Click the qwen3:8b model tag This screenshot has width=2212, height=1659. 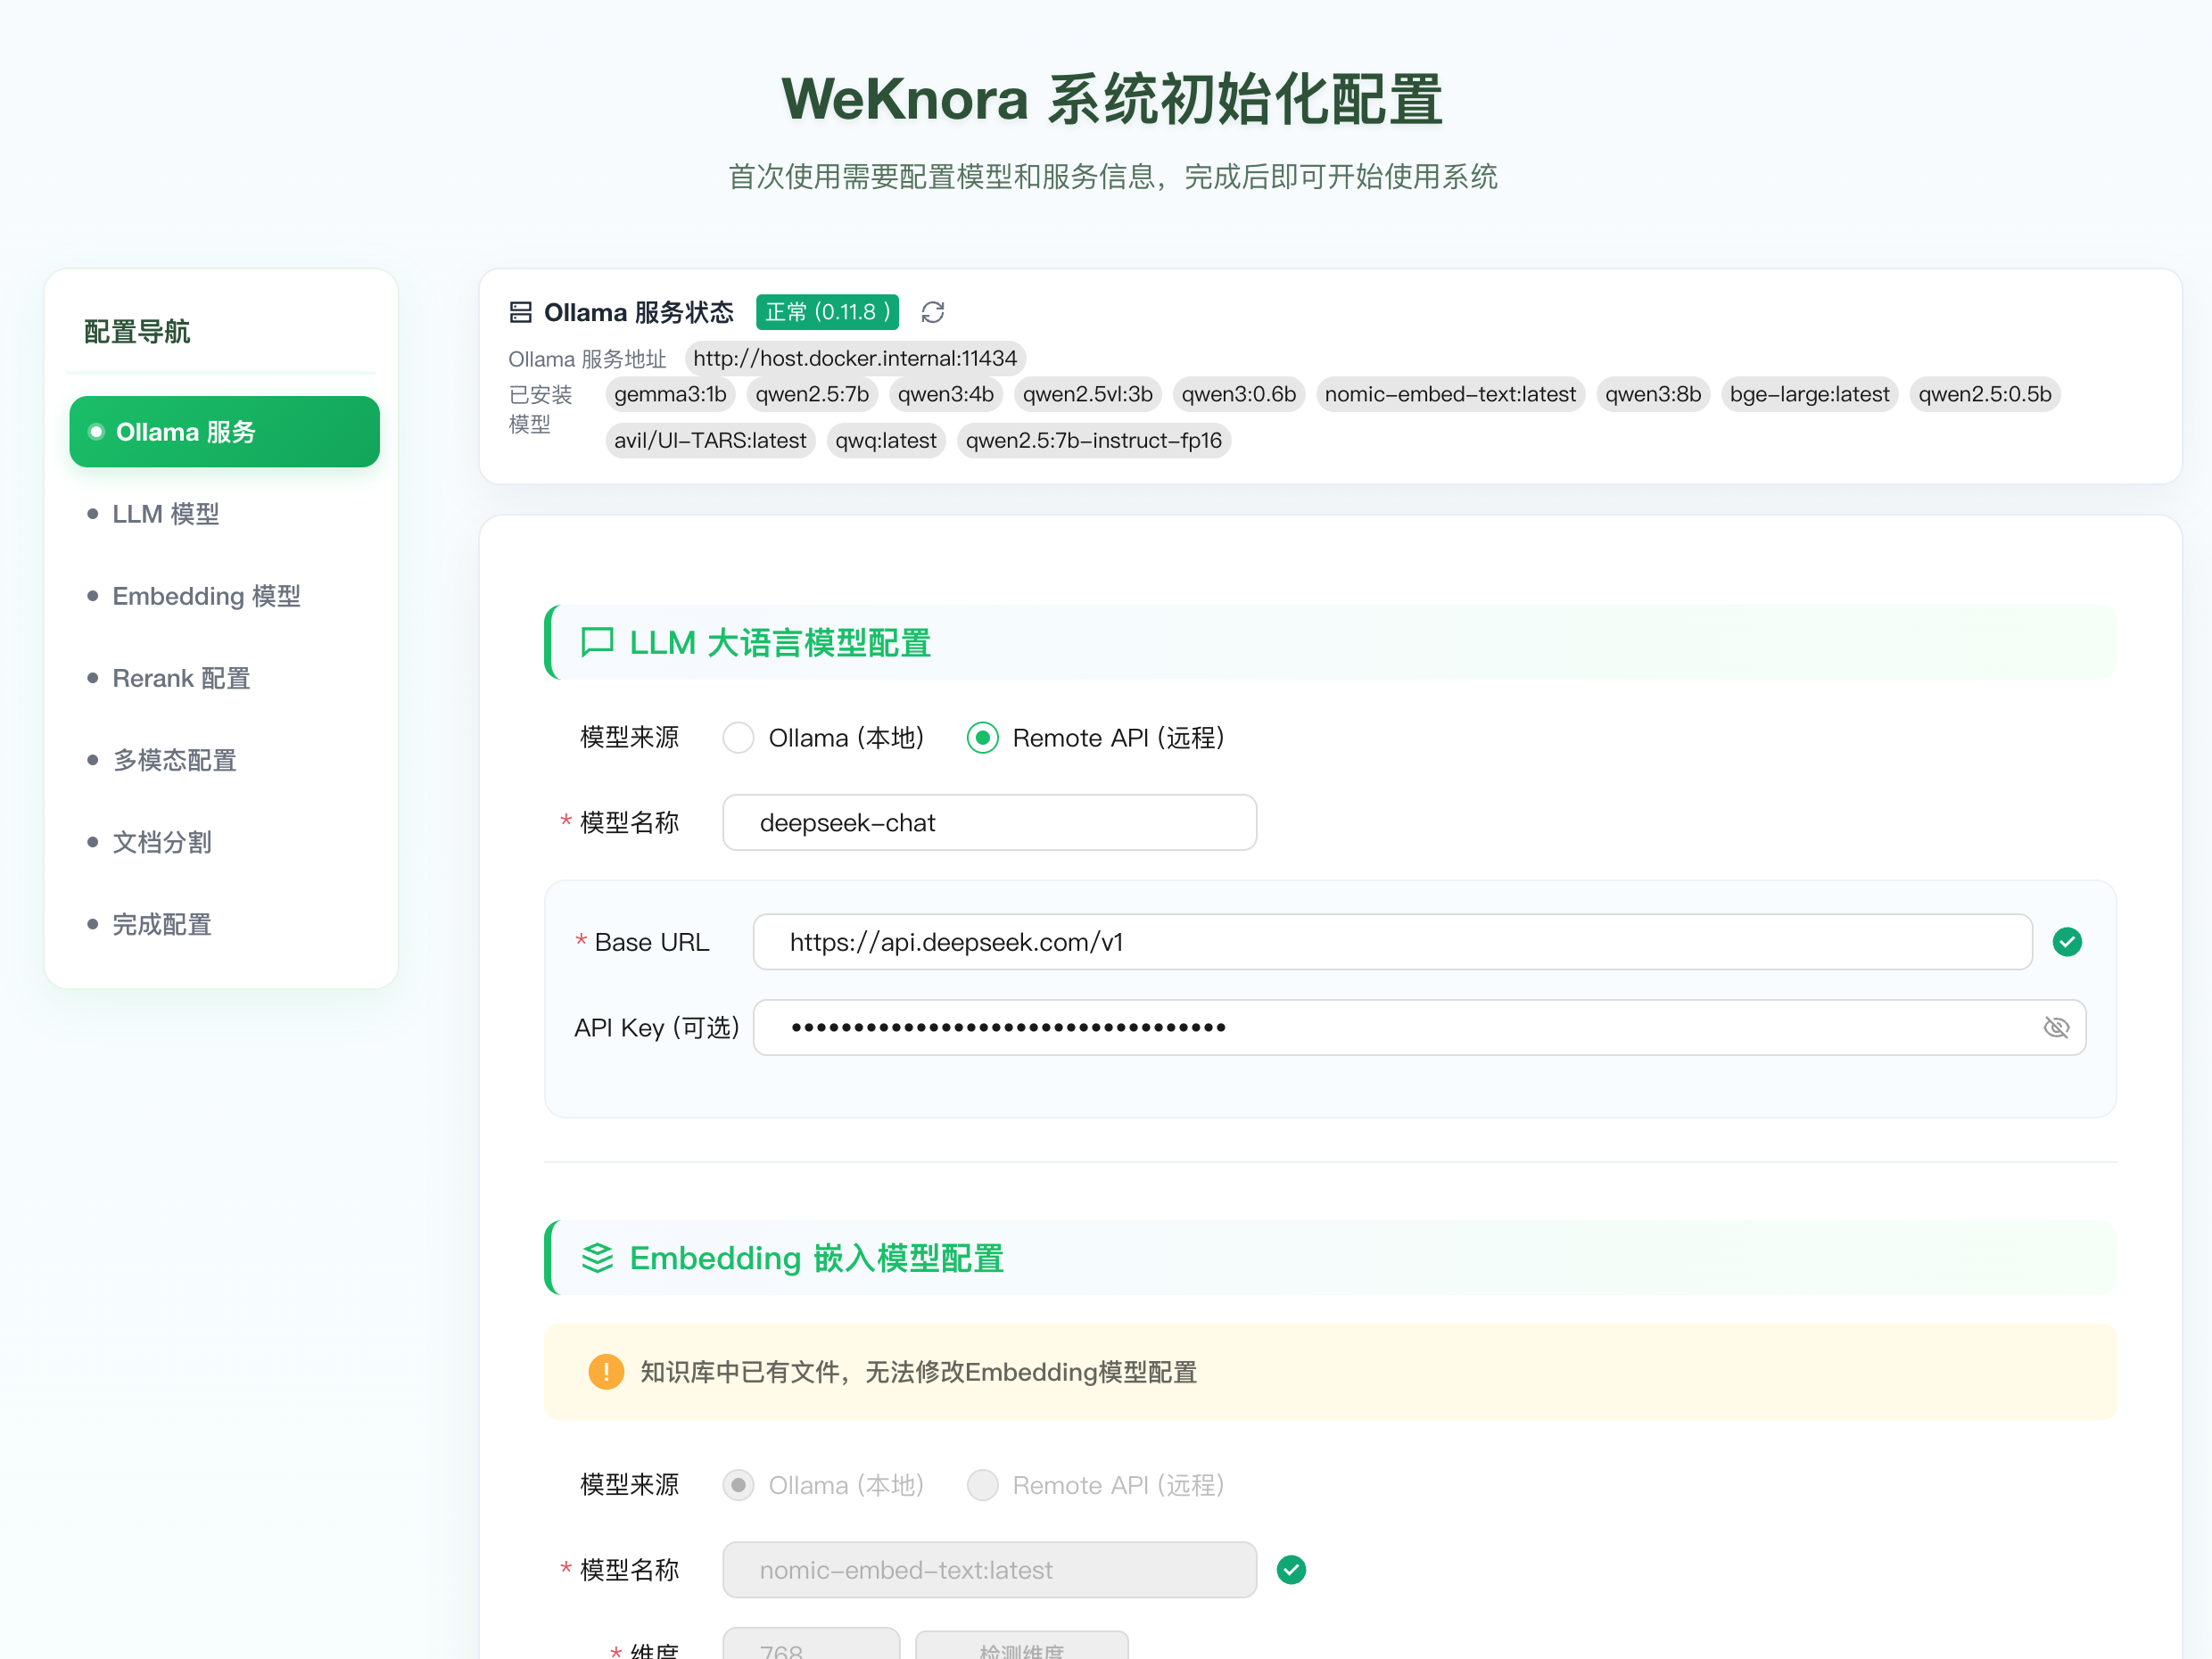click(1652, 394)
